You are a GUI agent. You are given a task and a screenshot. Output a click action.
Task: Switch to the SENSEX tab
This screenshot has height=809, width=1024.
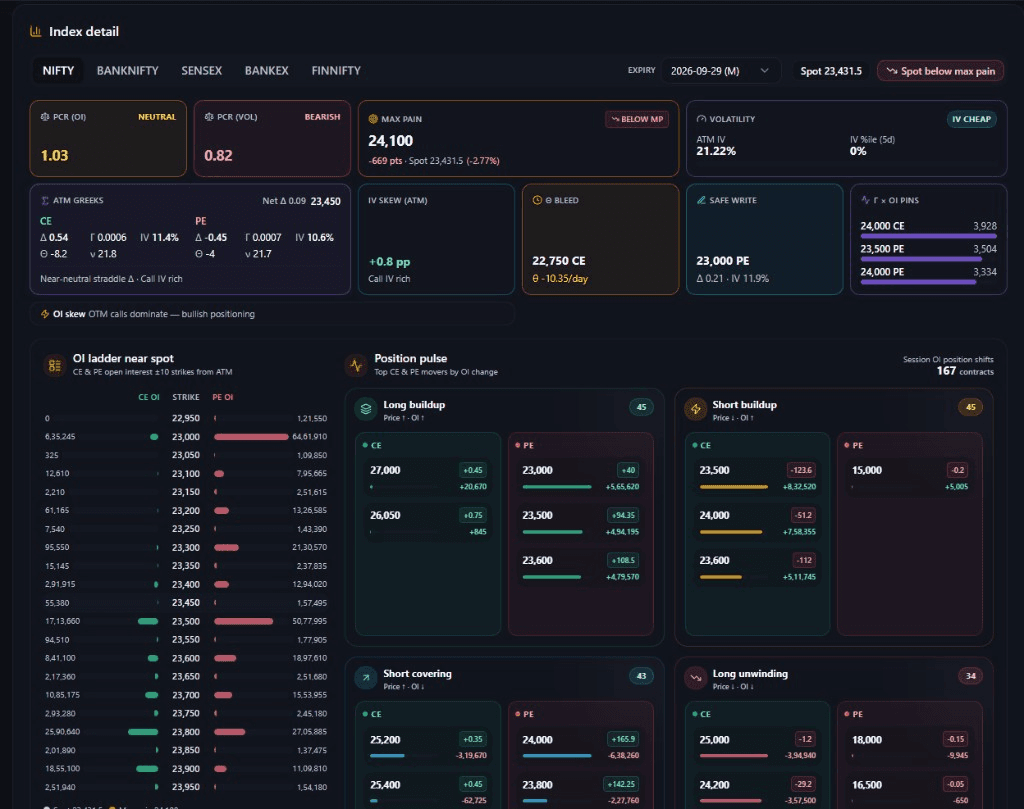(201, 71)
